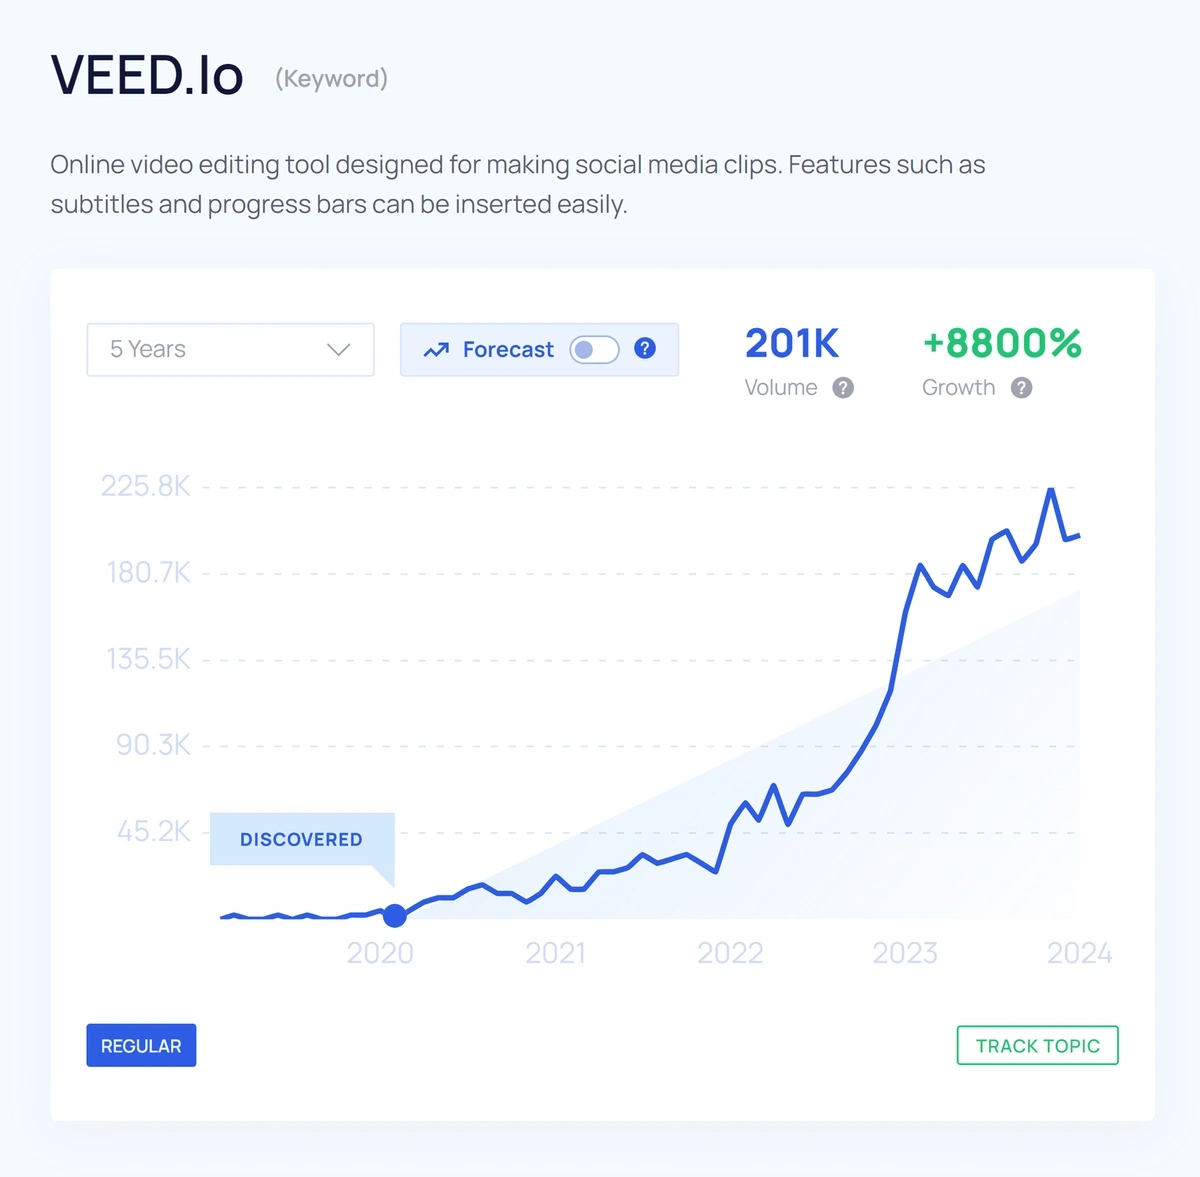Click the Volume help question mark icon
This screenshot has width=1200, height=1177.
click(x=843, y=388)
